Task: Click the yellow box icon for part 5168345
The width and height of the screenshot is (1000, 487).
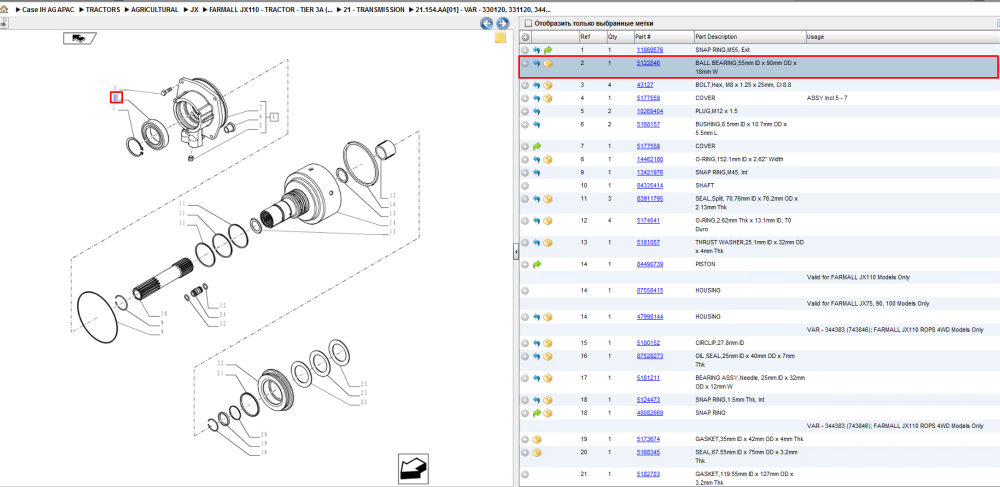Action: (537, 453)
